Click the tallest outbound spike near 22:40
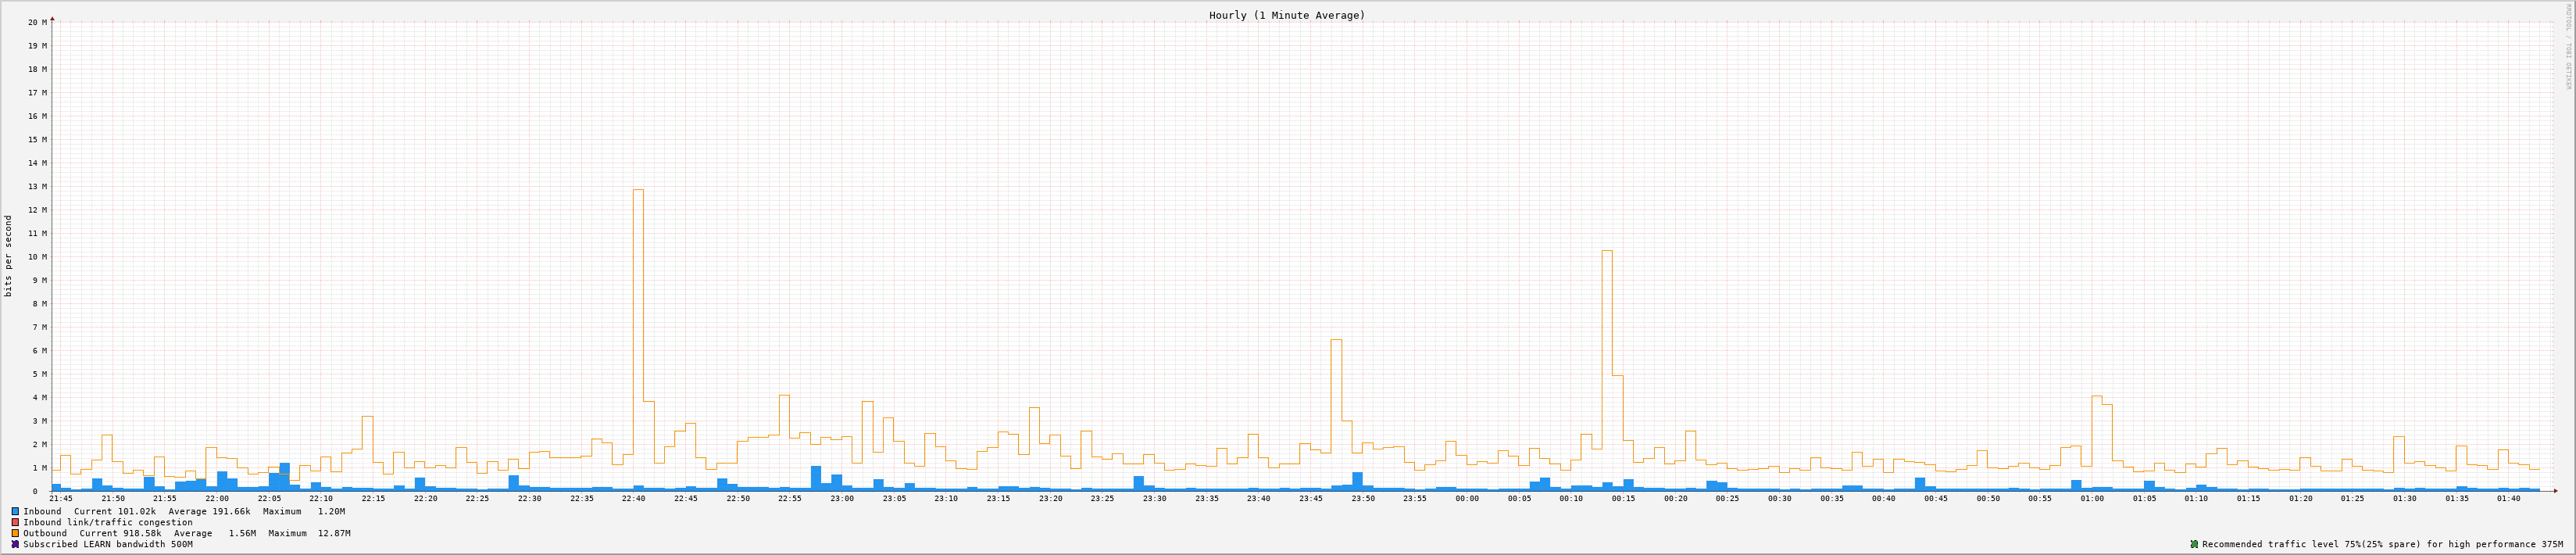 pos(638,300)
